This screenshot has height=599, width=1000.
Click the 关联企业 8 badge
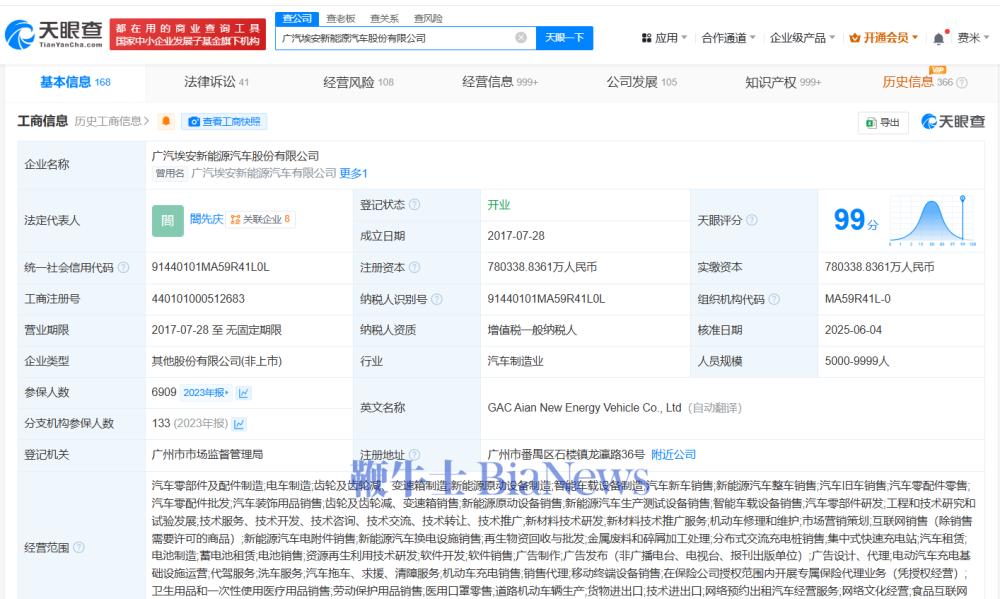tap(260, 219)
